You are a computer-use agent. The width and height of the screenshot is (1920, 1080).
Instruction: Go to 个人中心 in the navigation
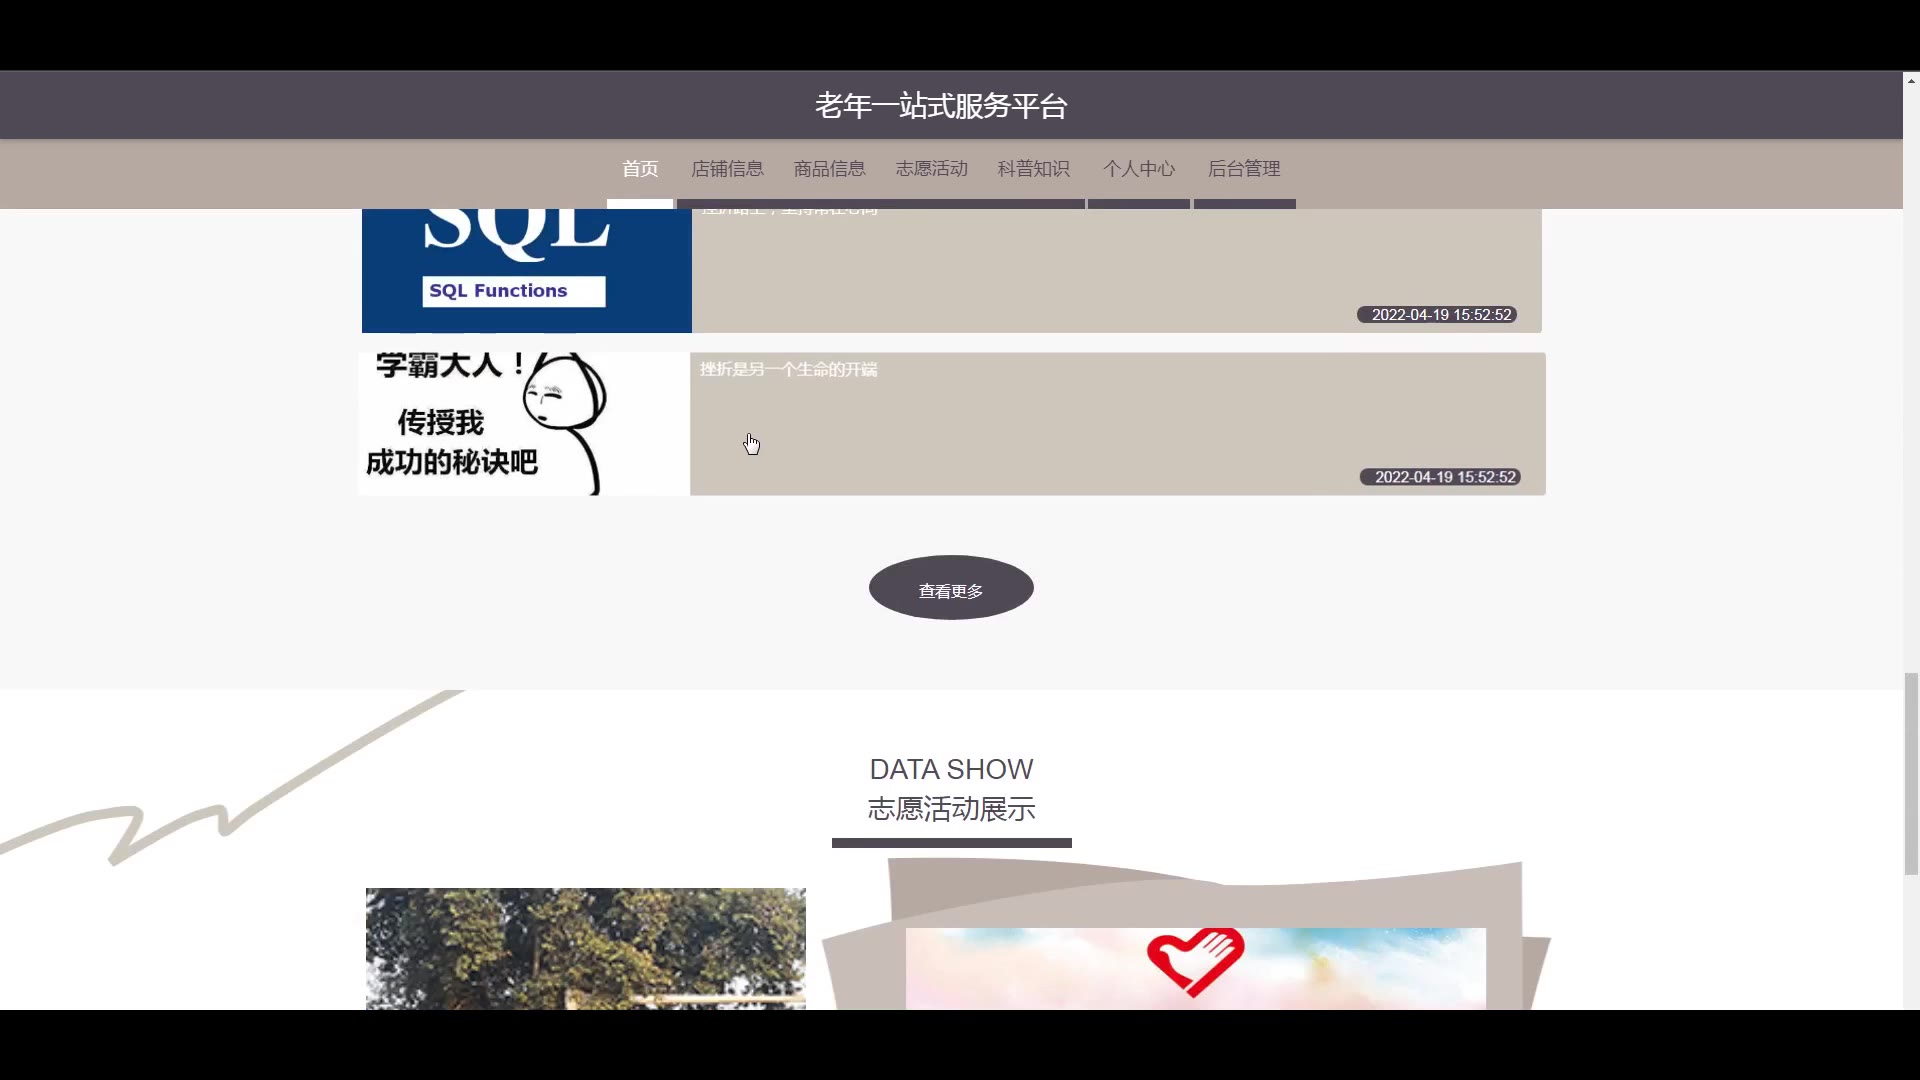click(1139, 169)
